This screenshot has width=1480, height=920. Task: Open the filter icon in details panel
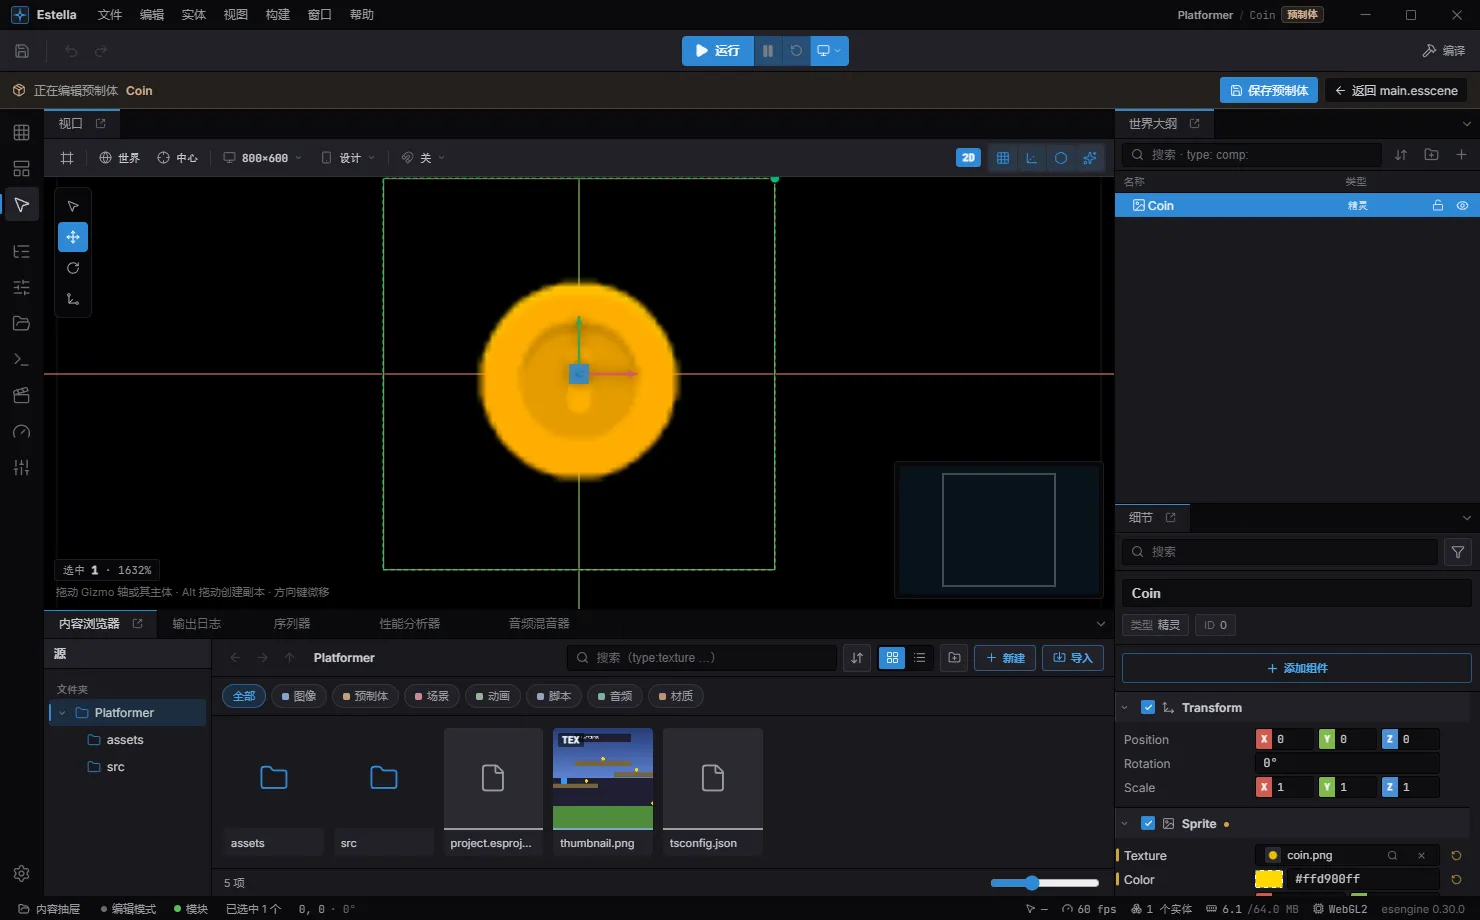pos(1458,552)
